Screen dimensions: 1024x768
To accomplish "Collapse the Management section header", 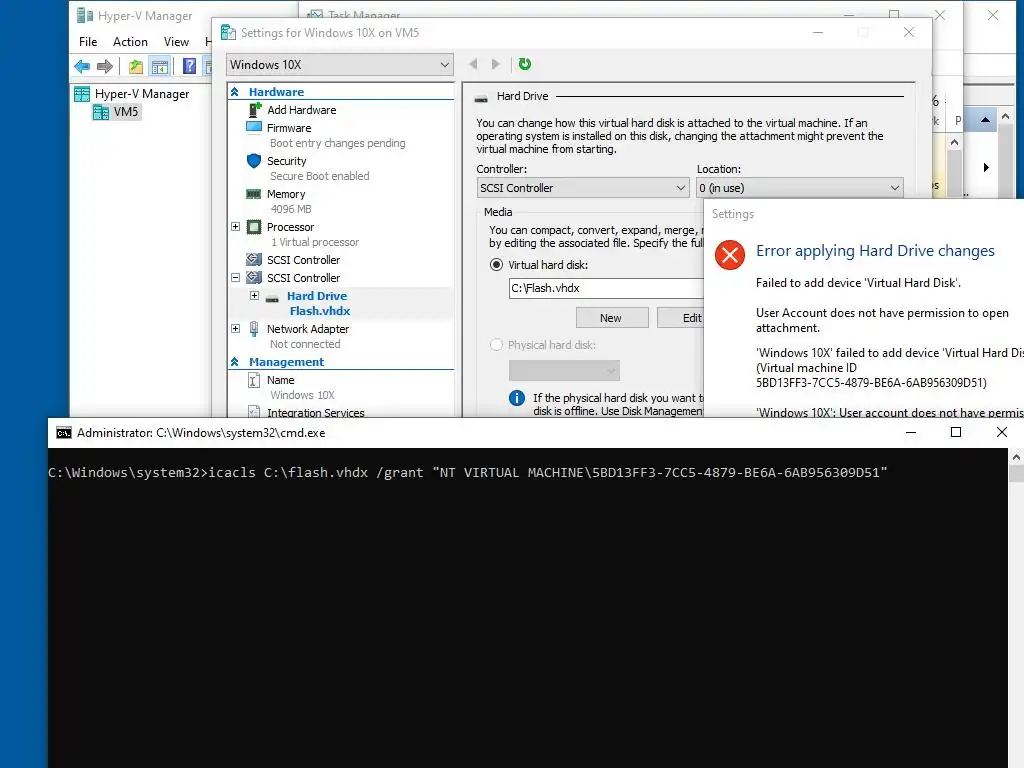I will coord(235,362).
